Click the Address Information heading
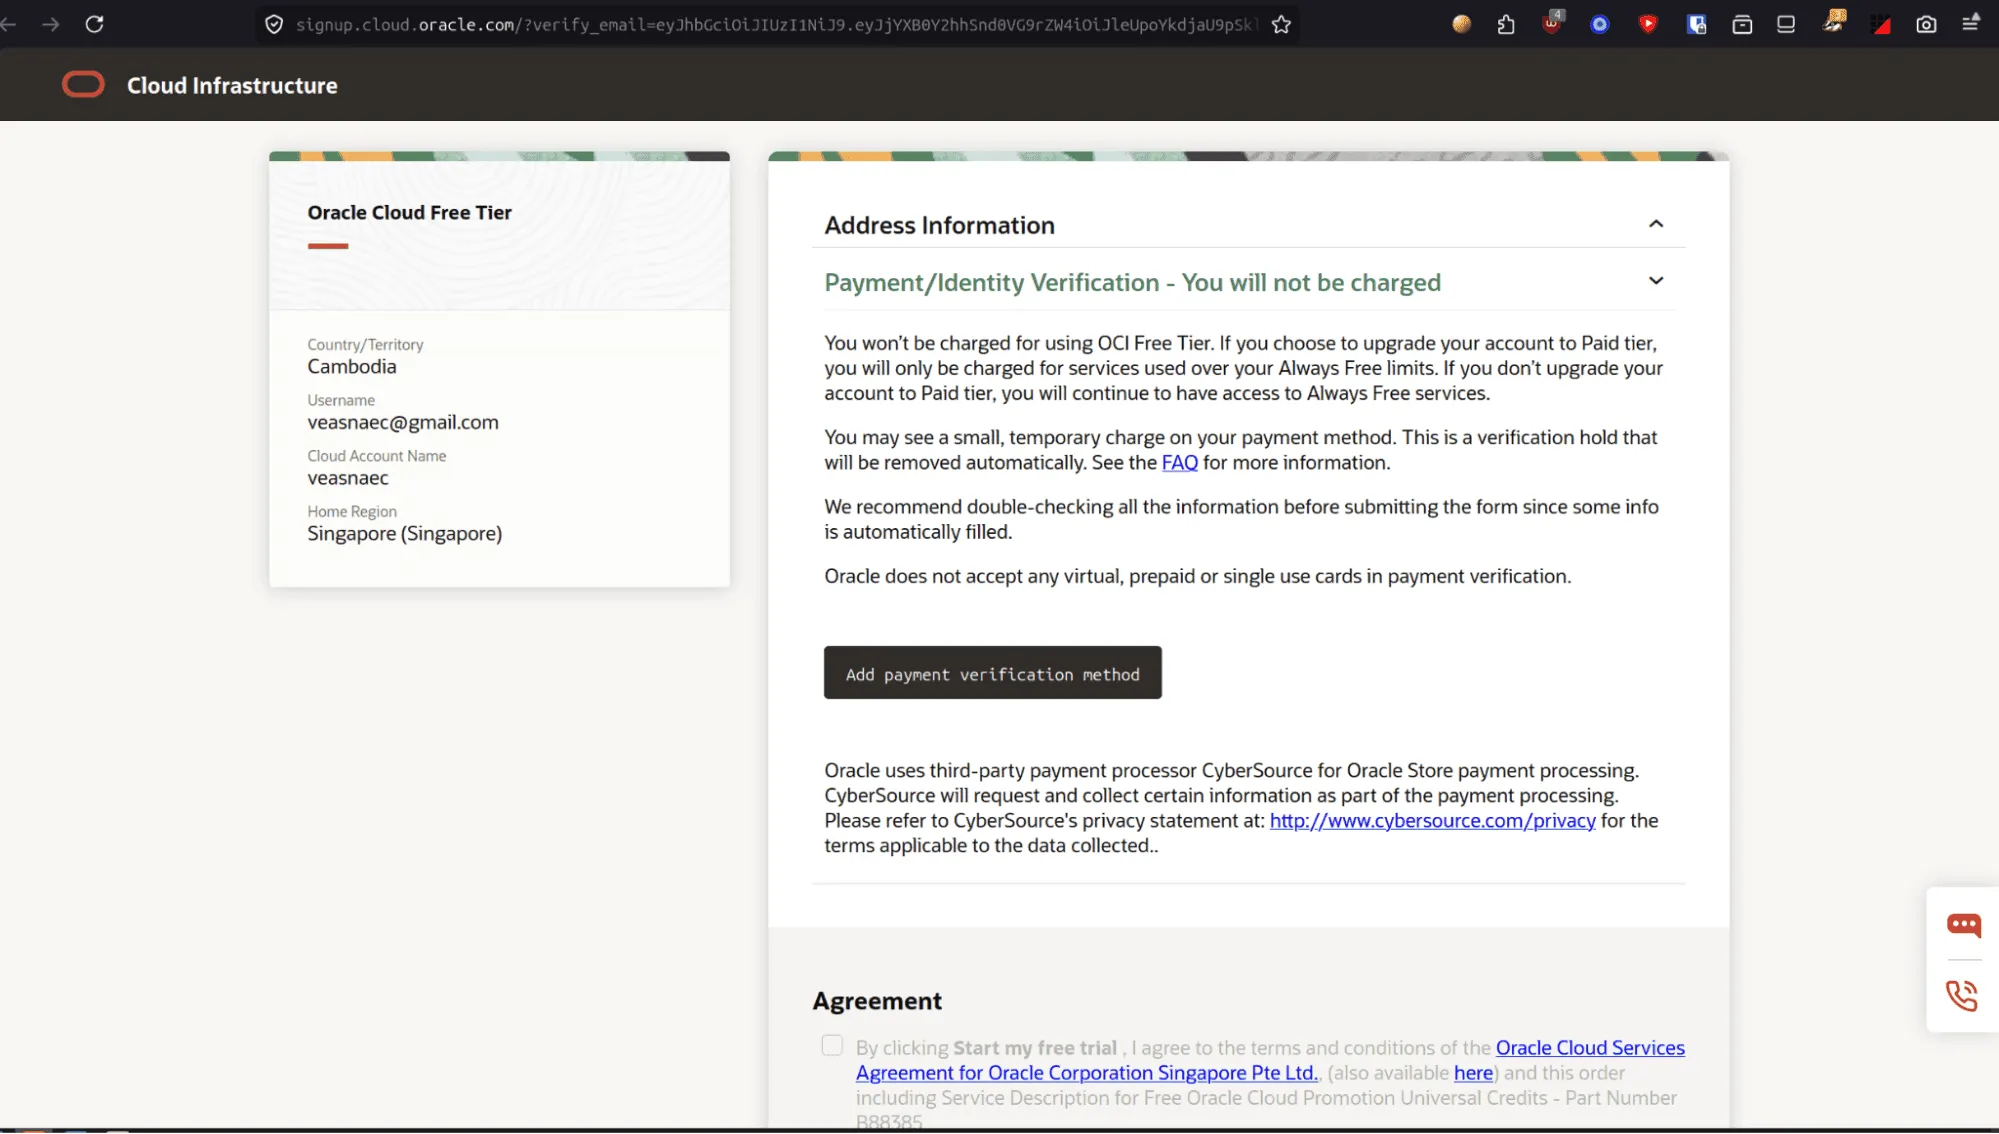Screen dimensions: 1999x1134 click(939, 225)
